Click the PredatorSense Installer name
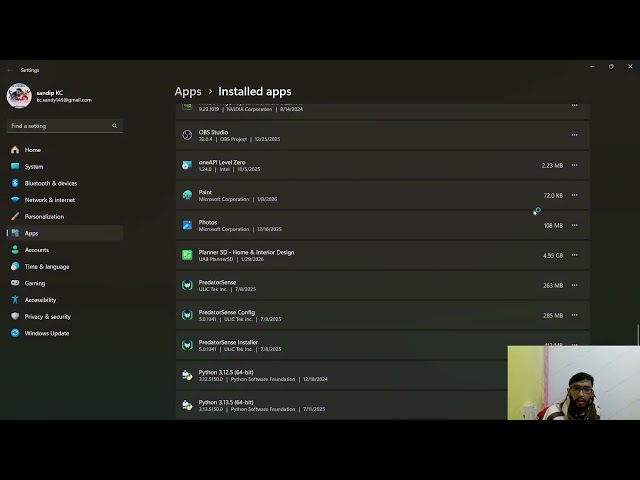The width and height of the screenshot is (640, 480). point(228,342)
